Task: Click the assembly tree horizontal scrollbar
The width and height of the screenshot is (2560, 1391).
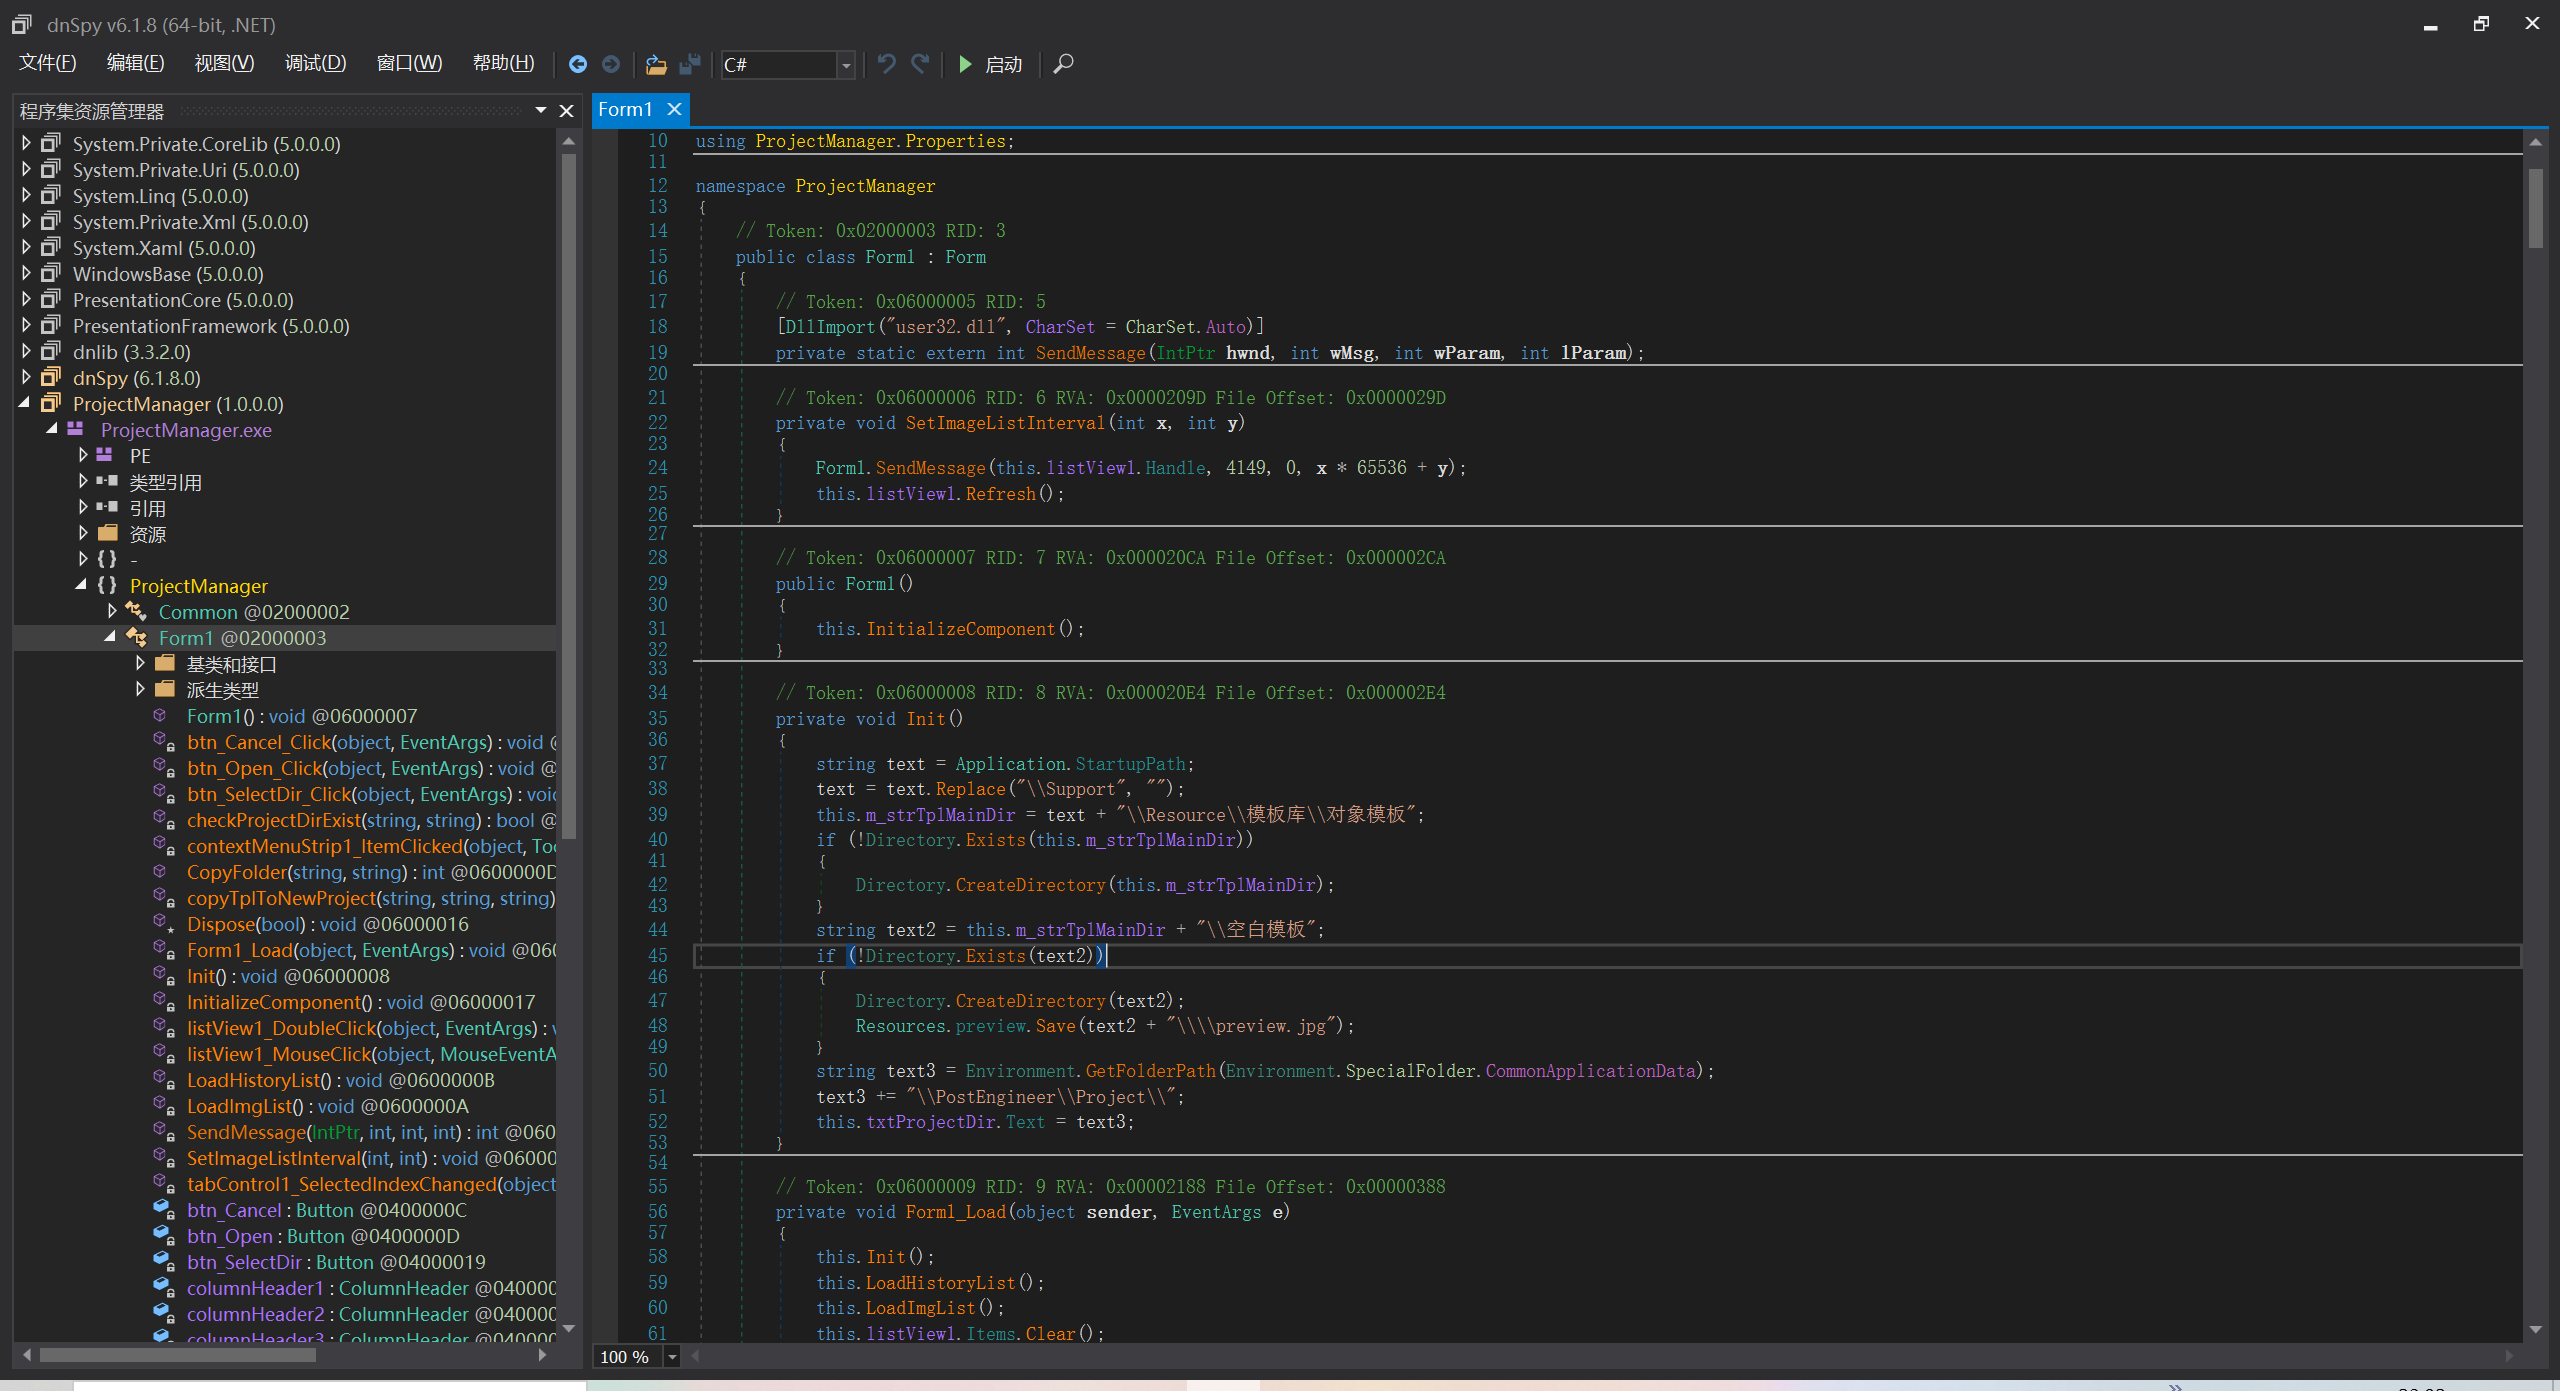Action: [178, 1355]
